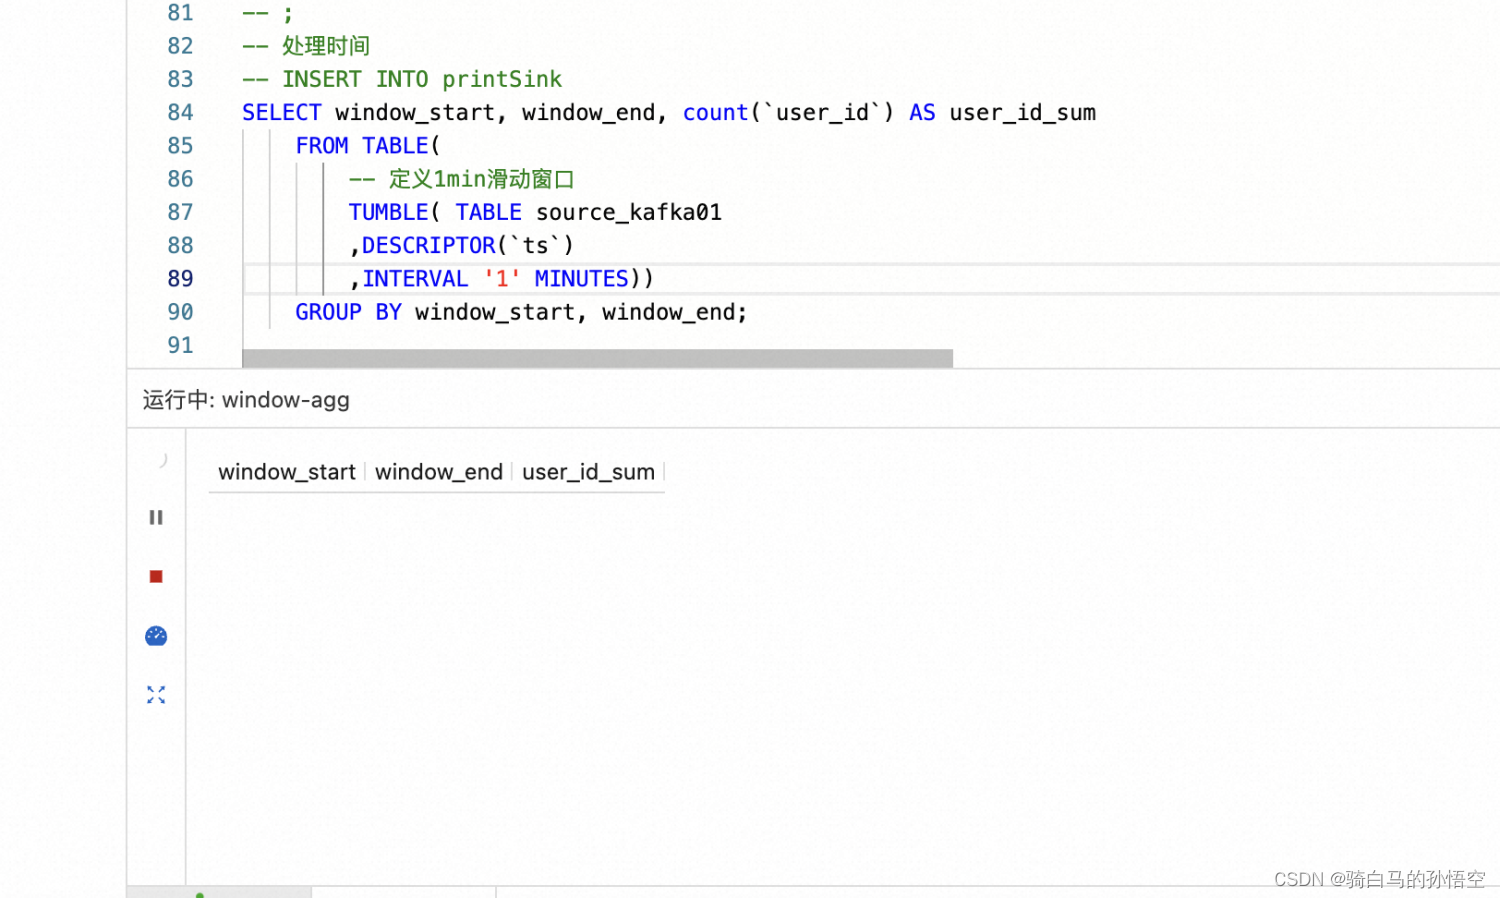Click the 处理时间 comment line
The height and width of the screenshot is (898, 1500).
306,46
